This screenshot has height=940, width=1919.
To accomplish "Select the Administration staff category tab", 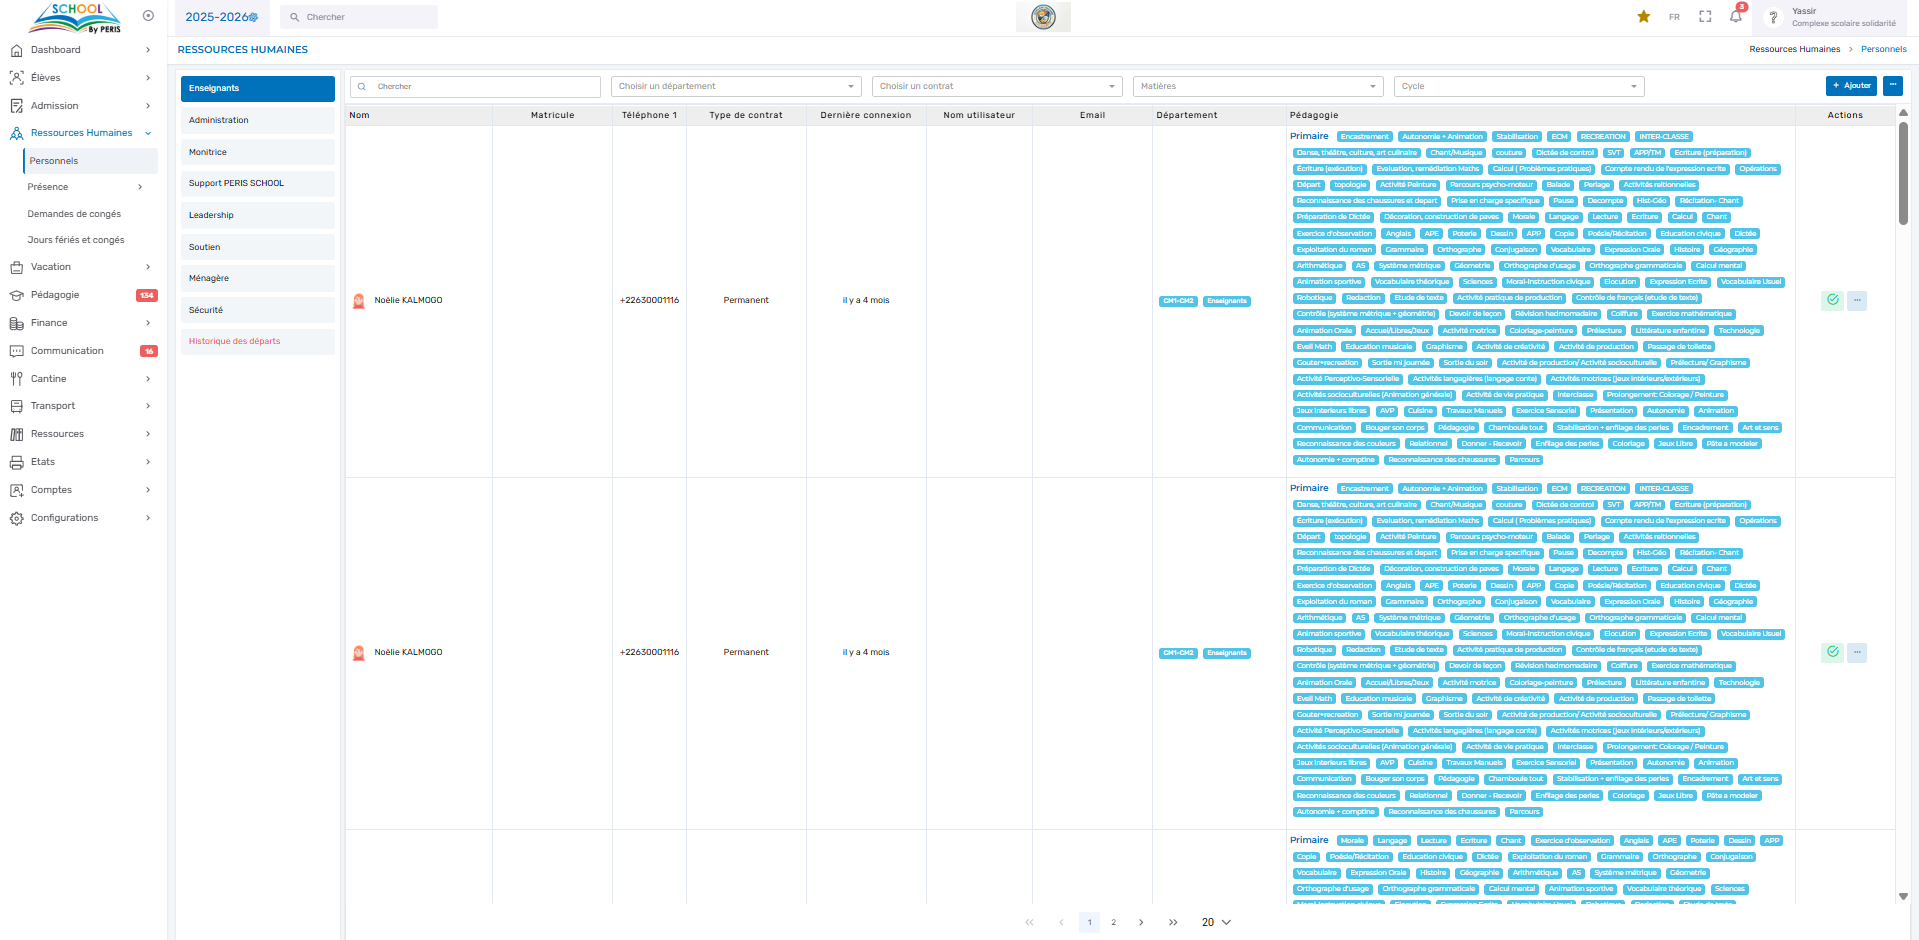I will [x=257, y=120].
